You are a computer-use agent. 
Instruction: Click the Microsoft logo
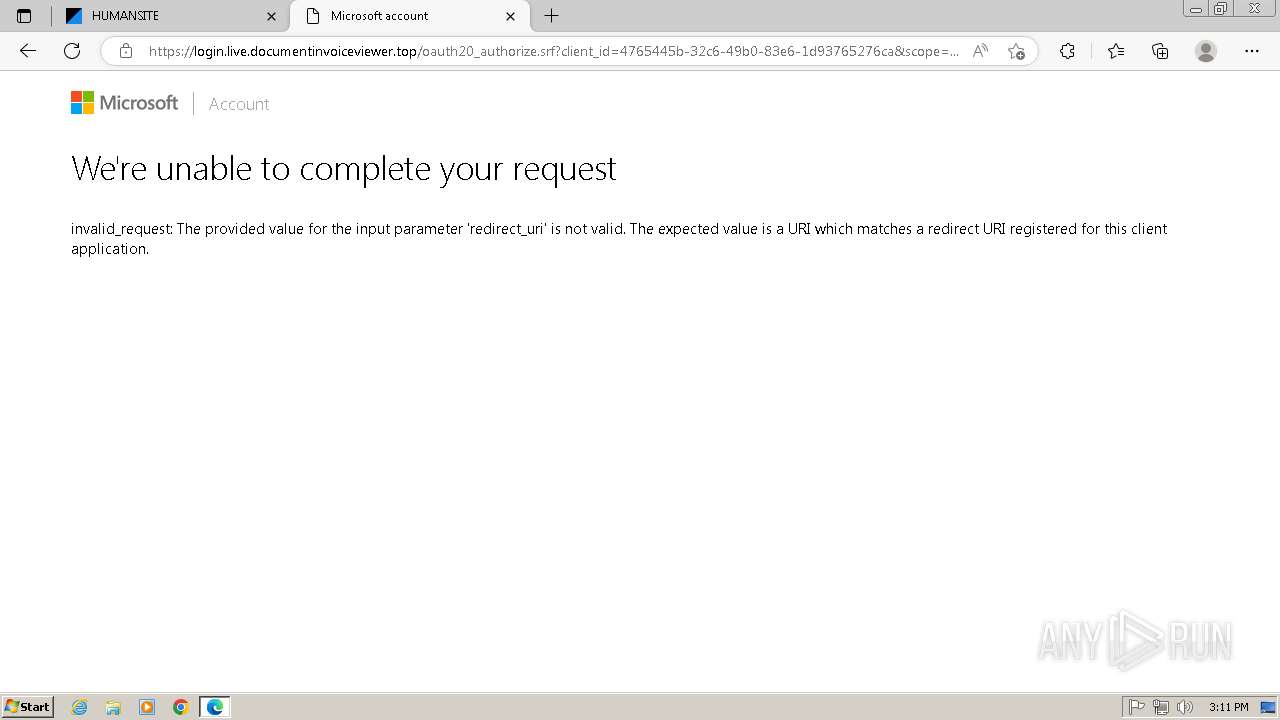pyautogui.click(x=125, y=103)
